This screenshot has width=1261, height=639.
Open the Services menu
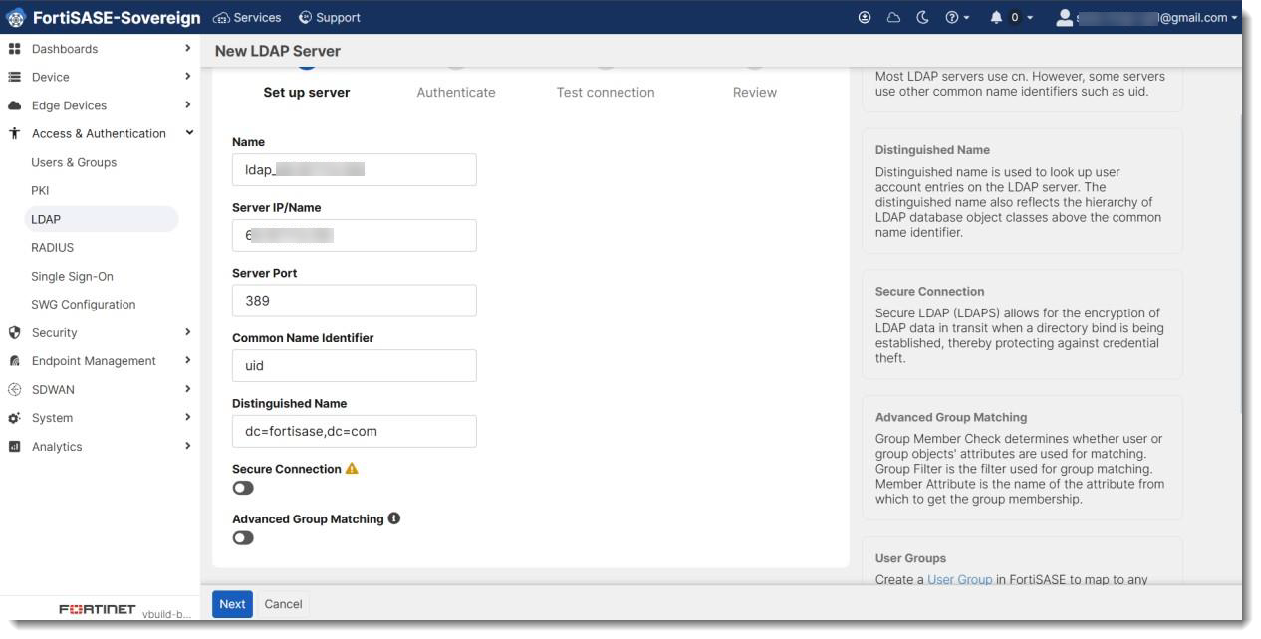point(247,18)
